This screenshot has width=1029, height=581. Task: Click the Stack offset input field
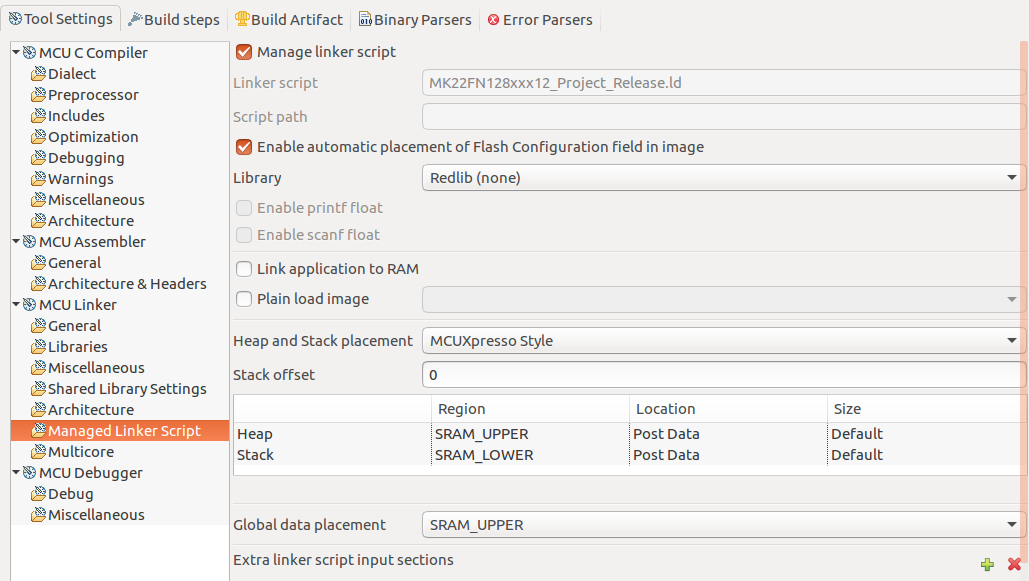pyautogui.click(x=724, y=375)
